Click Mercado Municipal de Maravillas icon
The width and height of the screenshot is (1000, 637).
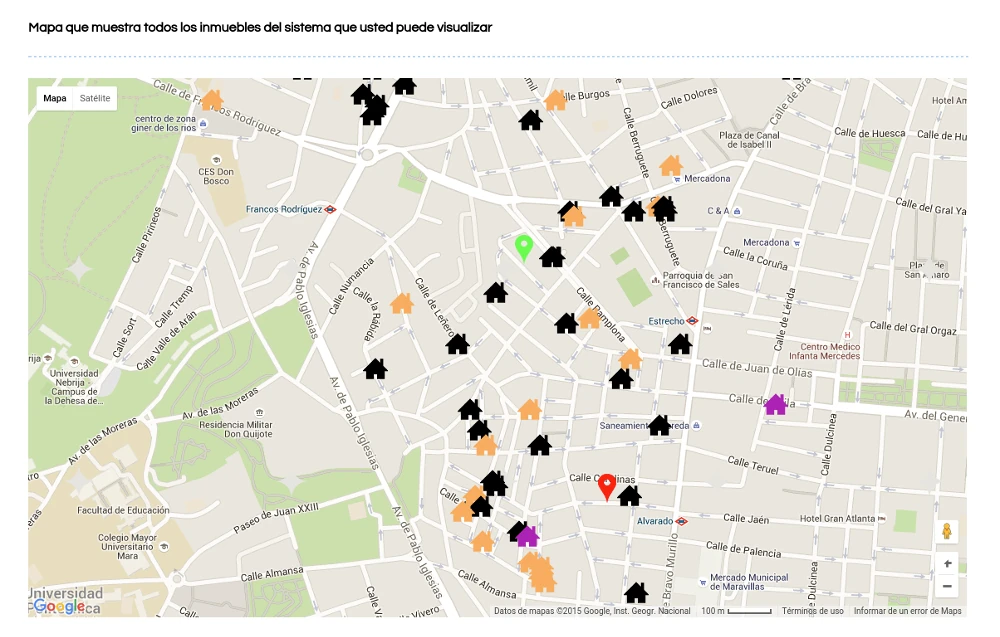(x=703, y=582)
